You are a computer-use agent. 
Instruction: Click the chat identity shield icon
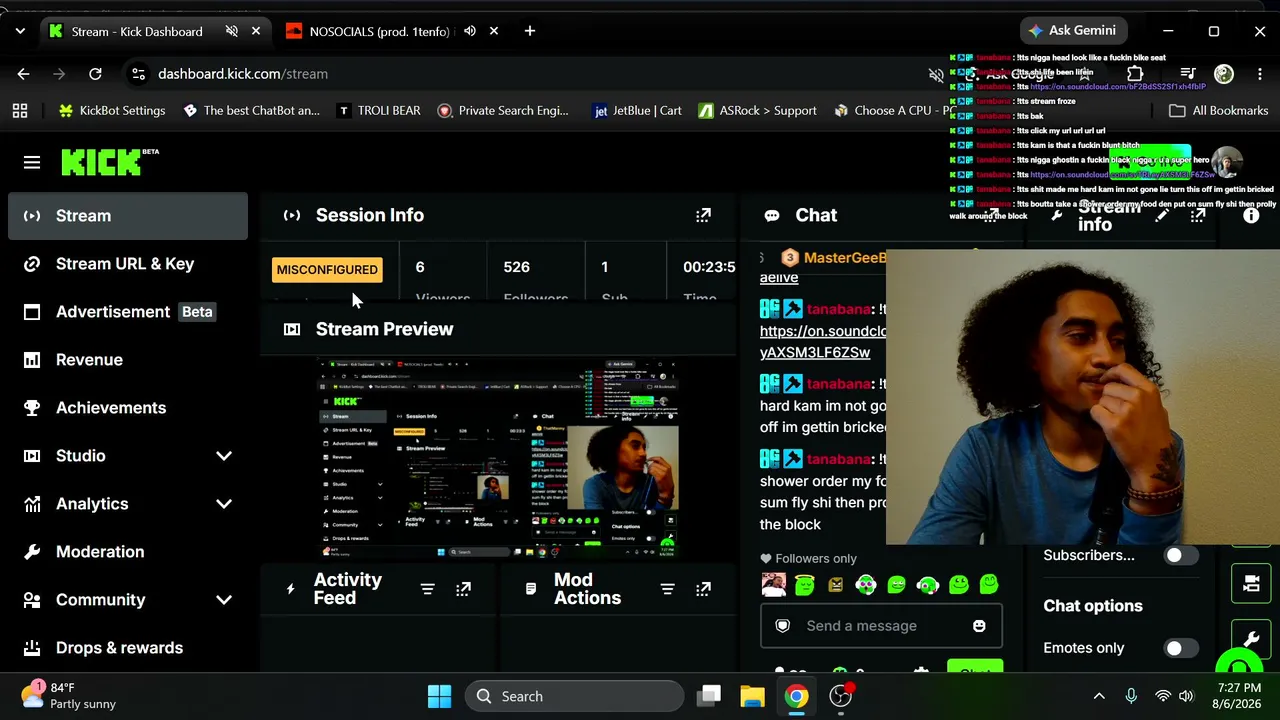click(783, 626)
